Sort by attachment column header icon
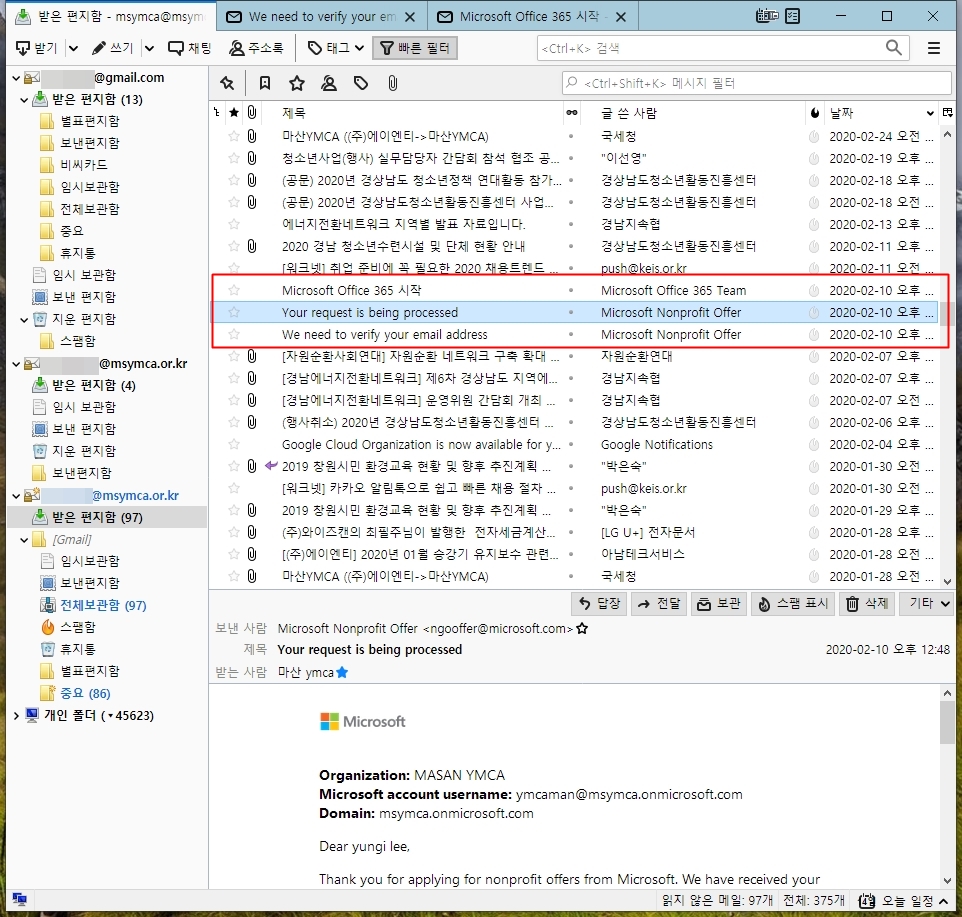The height and width of the screenshot is (917, 962). click(x=252, y=112)
